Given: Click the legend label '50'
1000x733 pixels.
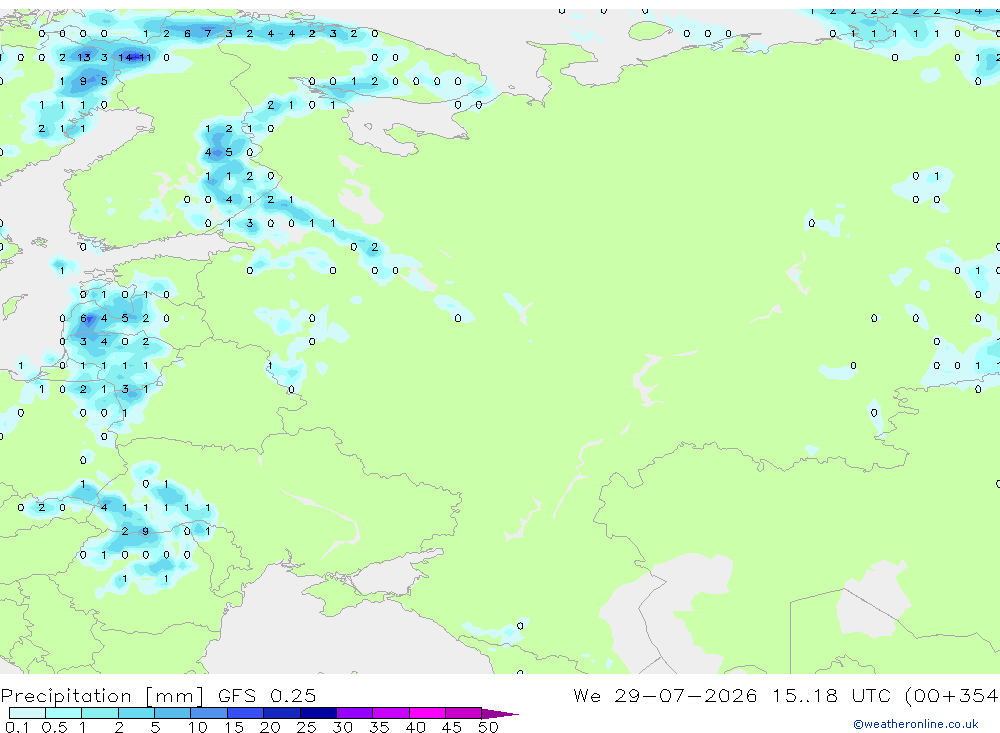Looking at the screenshot, I should [x=488, y=727].
